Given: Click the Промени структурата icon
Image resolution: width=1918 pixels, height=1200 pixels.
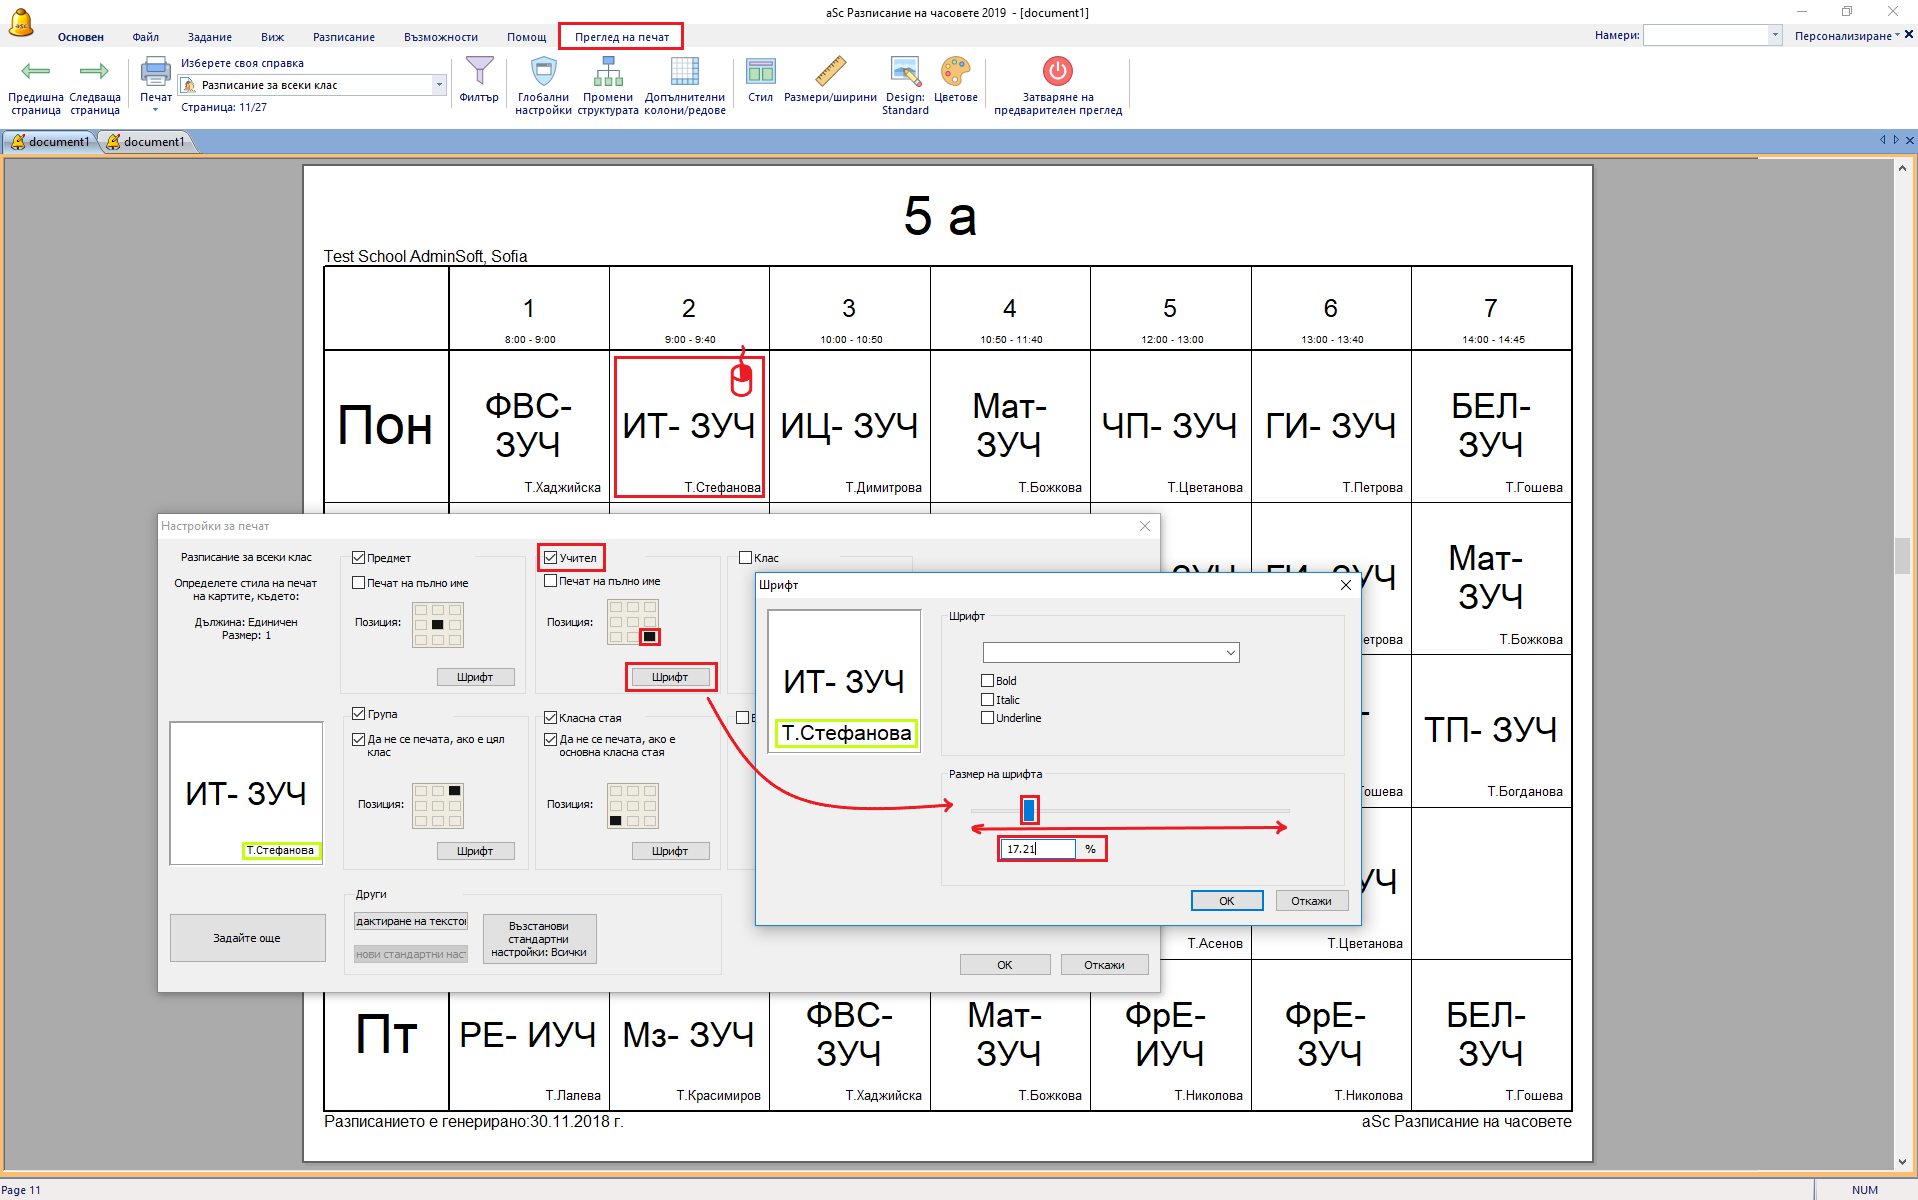Looking at the screenshot, I should [608, 72].
